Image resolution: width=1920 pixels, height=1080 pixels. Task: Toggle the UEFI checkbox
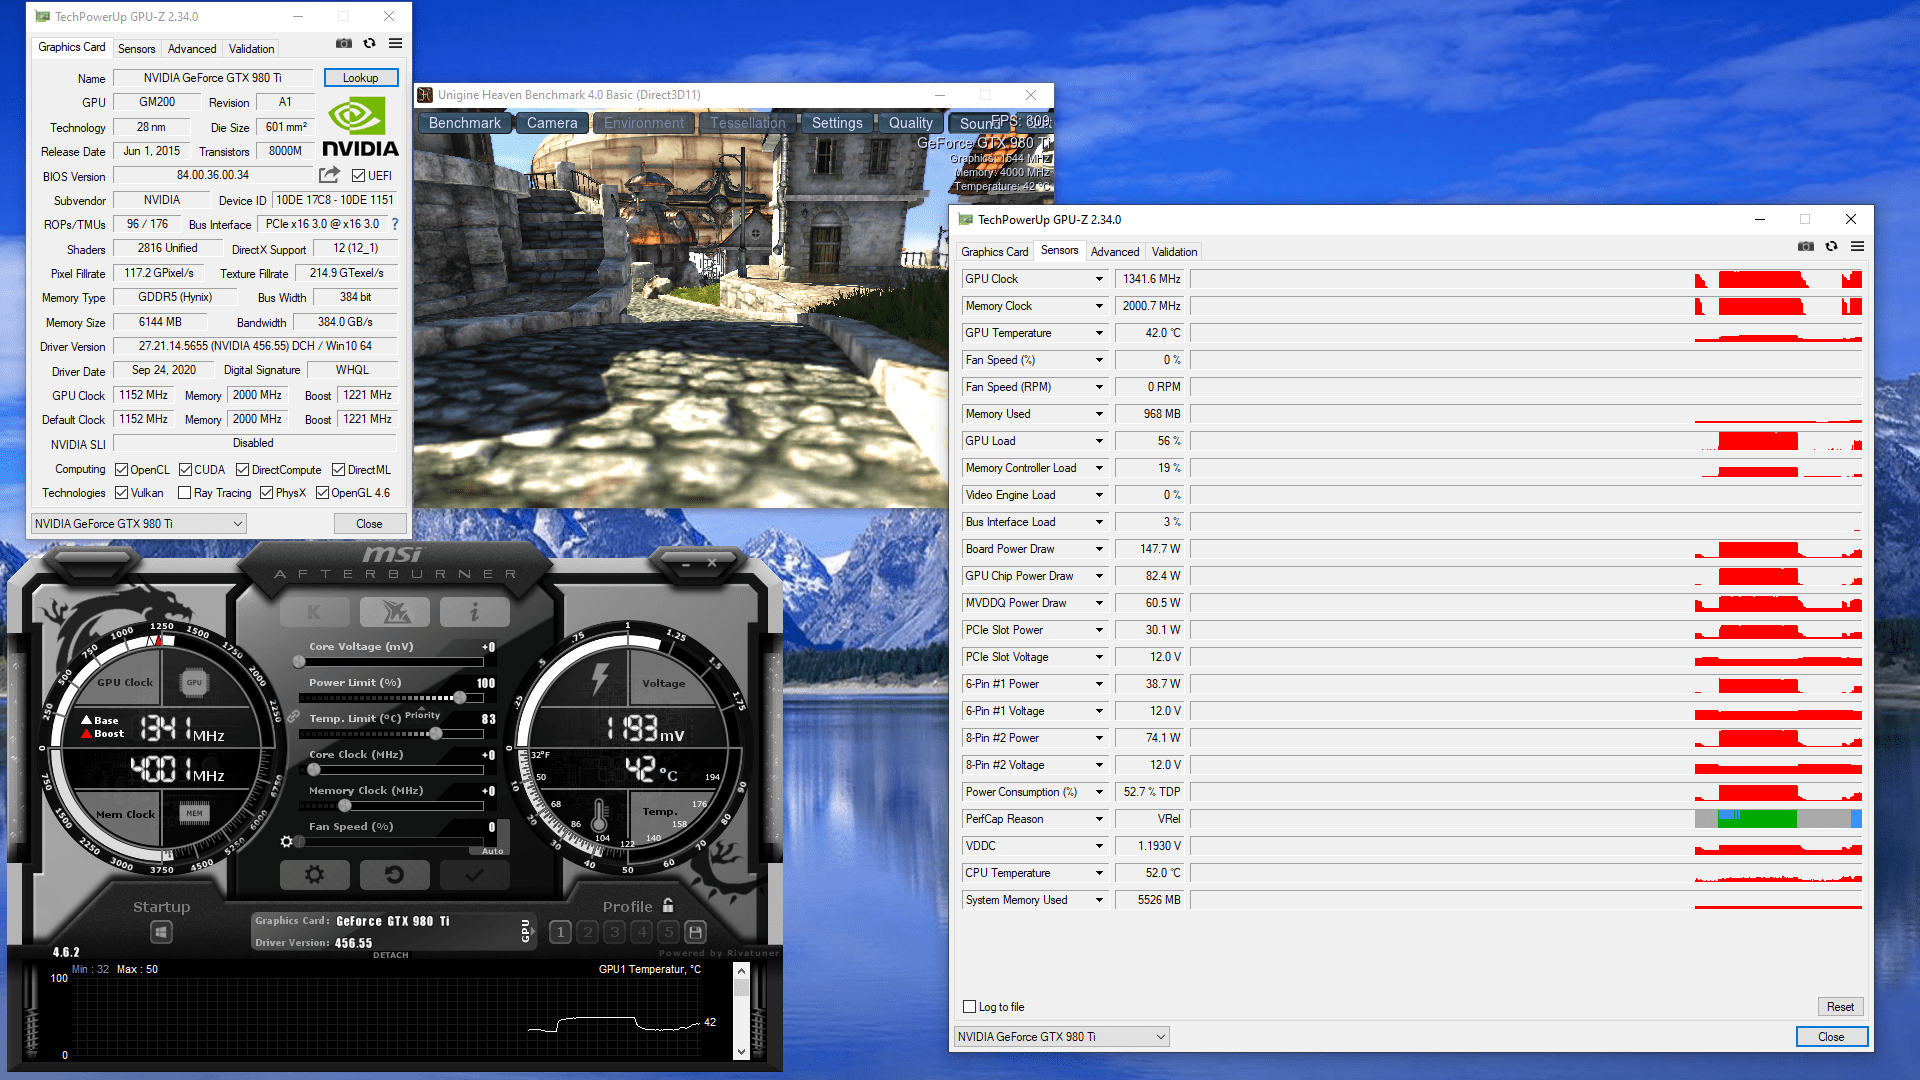(358, 176)
